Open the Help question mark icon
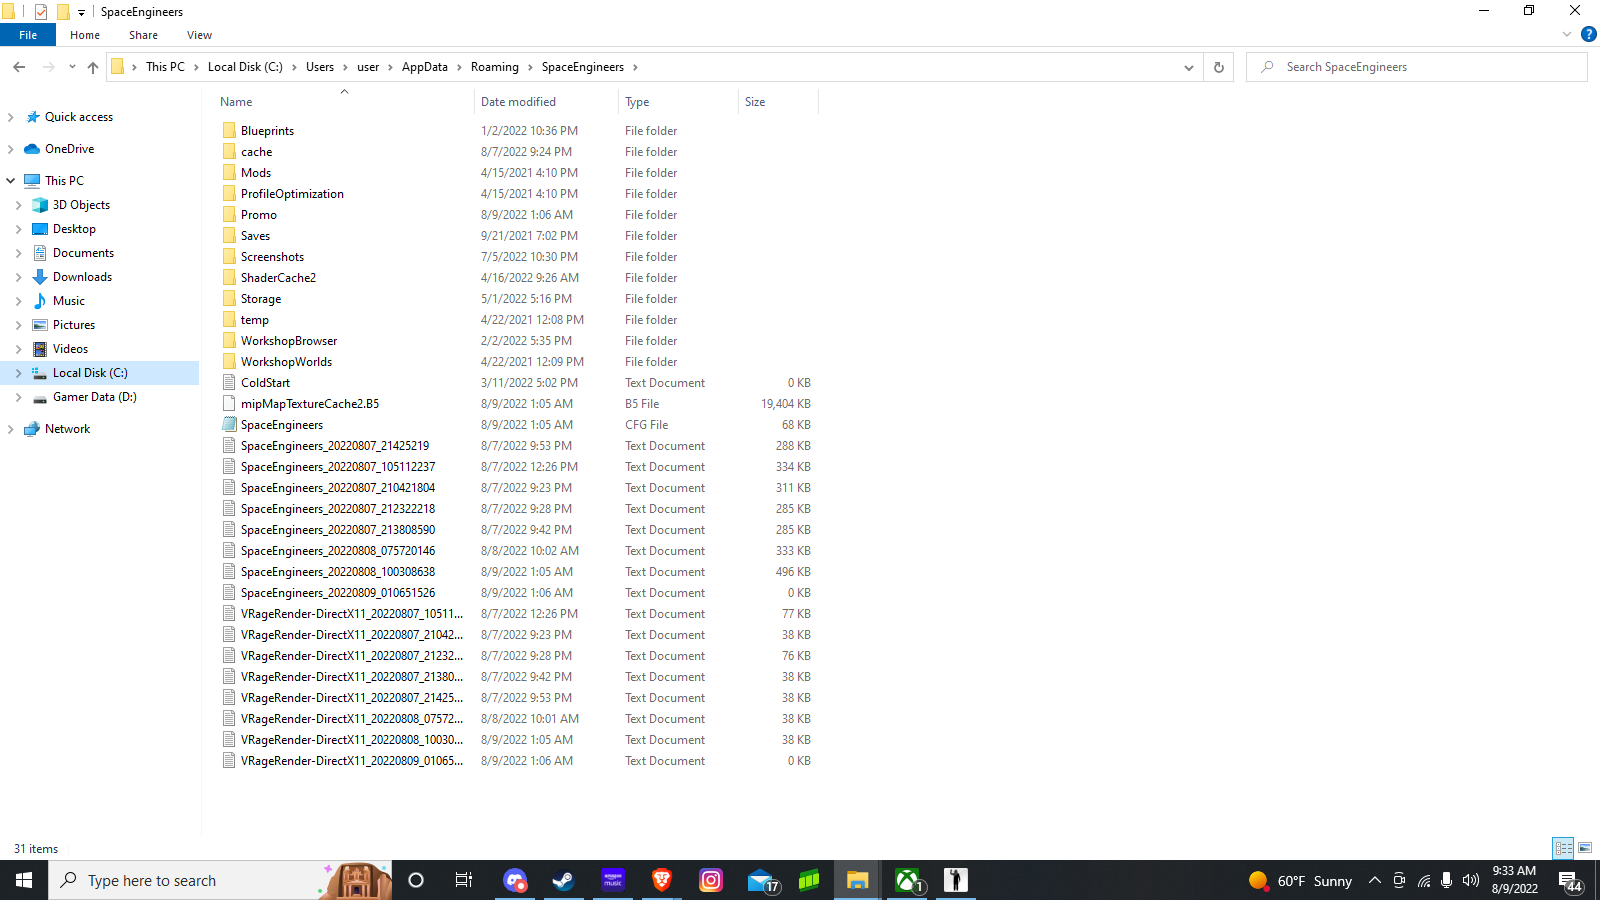 click(1588, 34)
